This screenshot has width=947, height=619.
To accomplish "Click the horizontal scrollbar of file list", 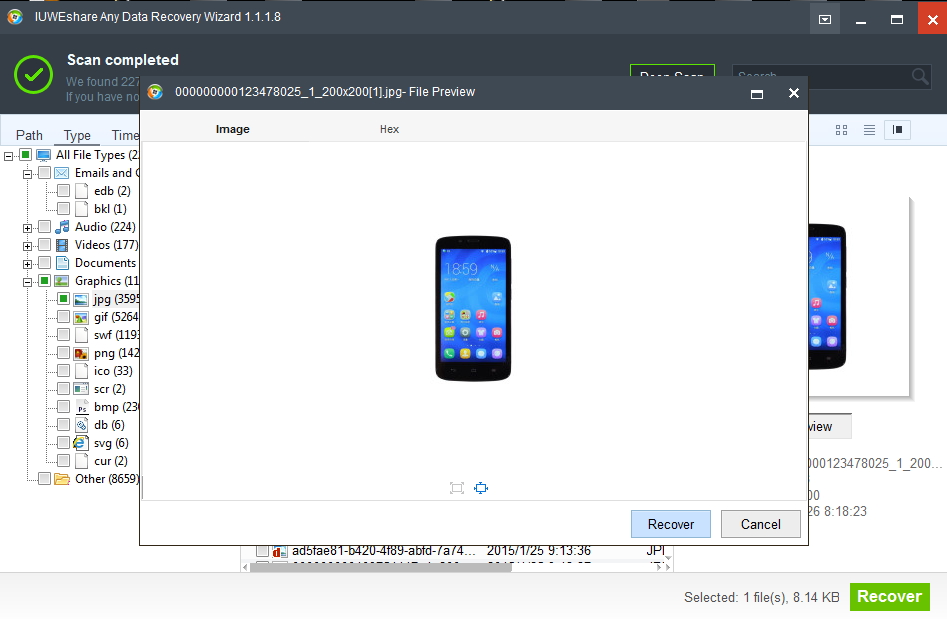I will tap(380, 567).
